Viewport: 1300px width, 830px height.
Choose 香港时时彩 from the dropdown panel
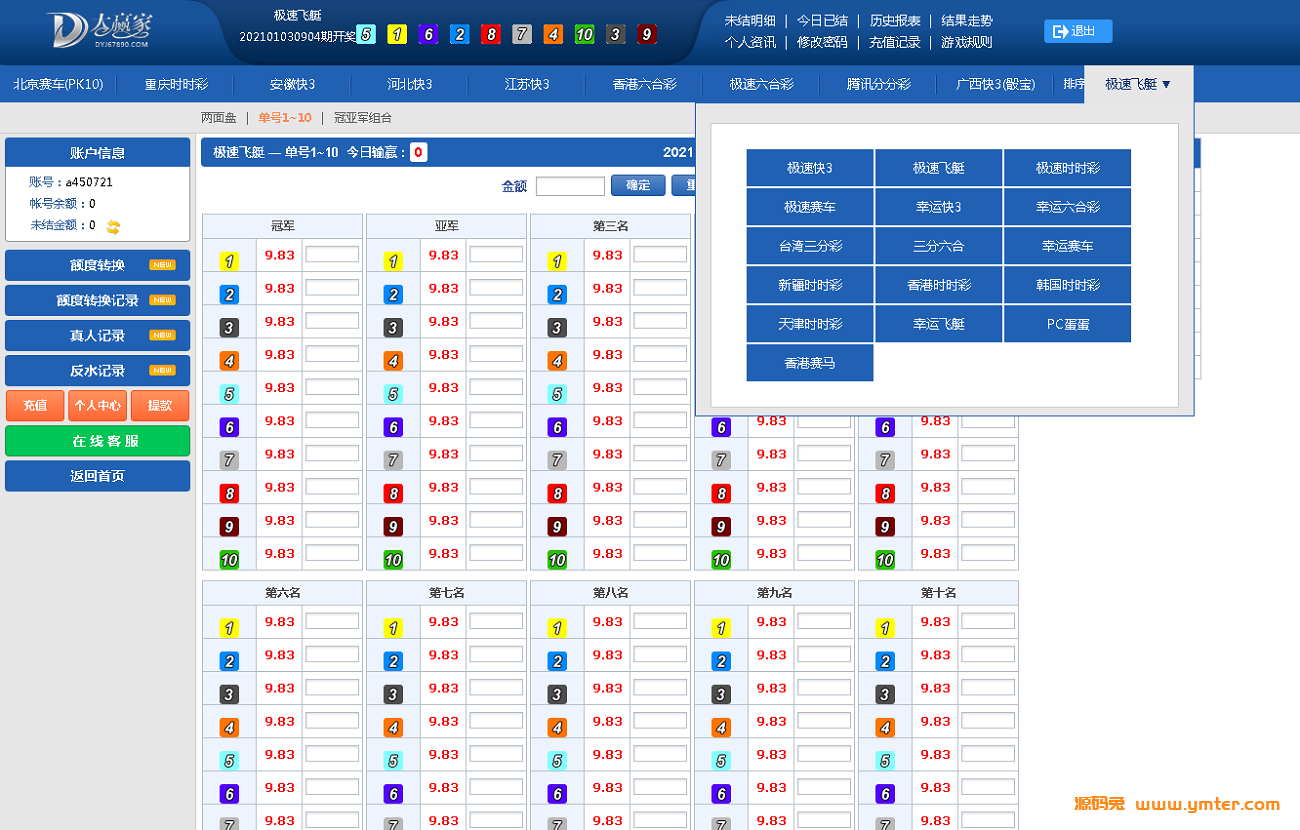coord(939,285)
